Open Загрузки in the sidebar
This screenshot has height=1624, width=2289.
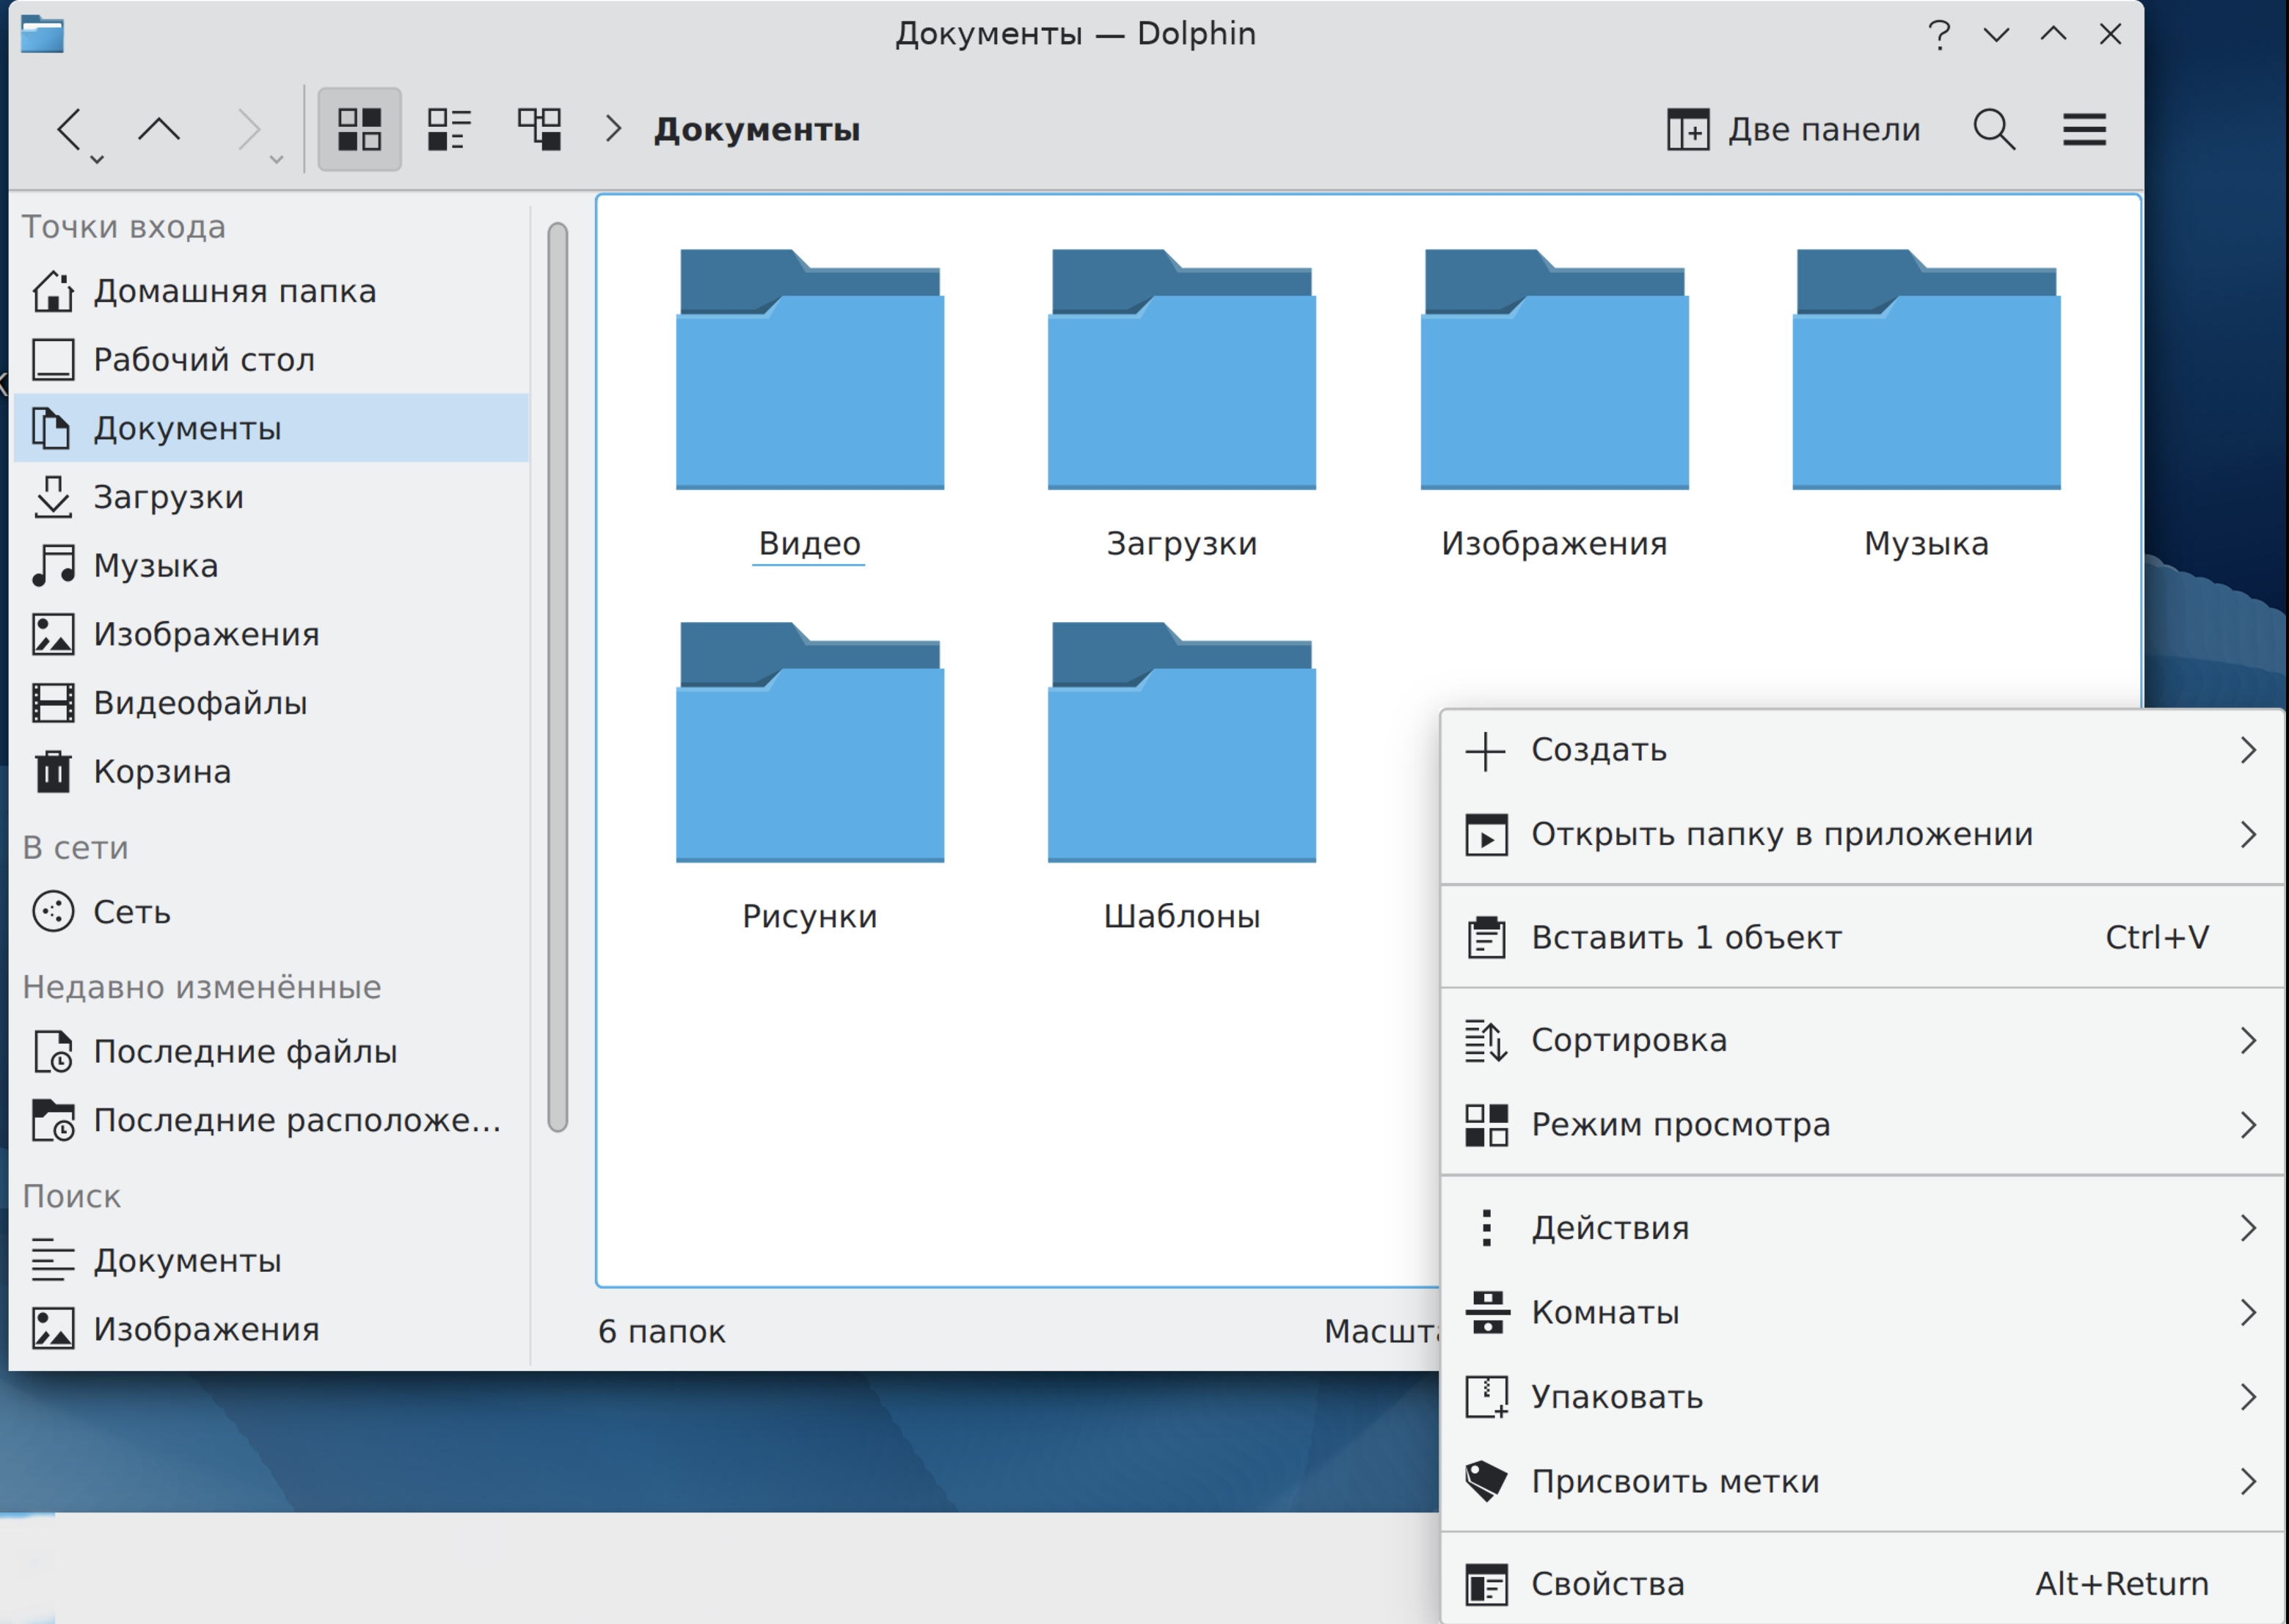coord(272,497)
